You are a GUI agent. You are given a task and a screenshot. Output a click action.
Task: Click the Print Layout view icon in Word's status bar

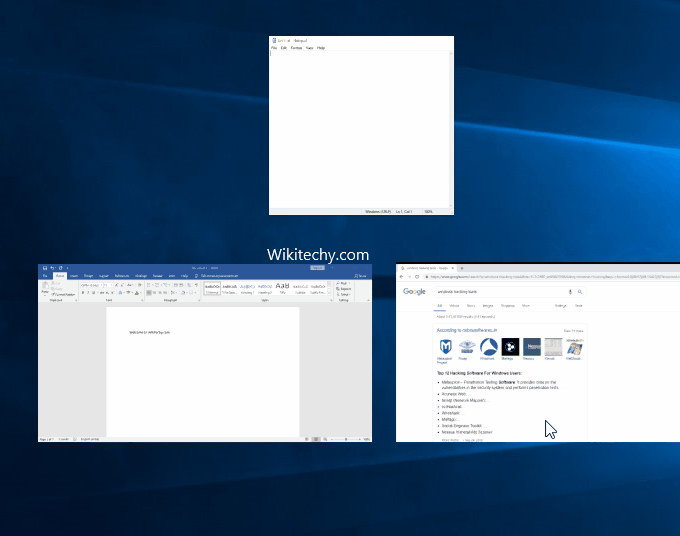[316, 439]
